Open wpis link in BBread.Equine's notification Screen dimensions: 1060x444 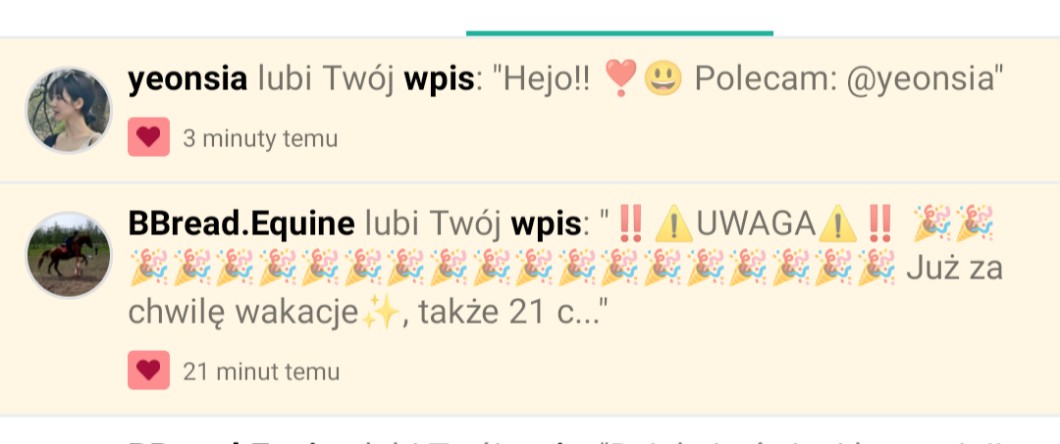click(546, 225)
